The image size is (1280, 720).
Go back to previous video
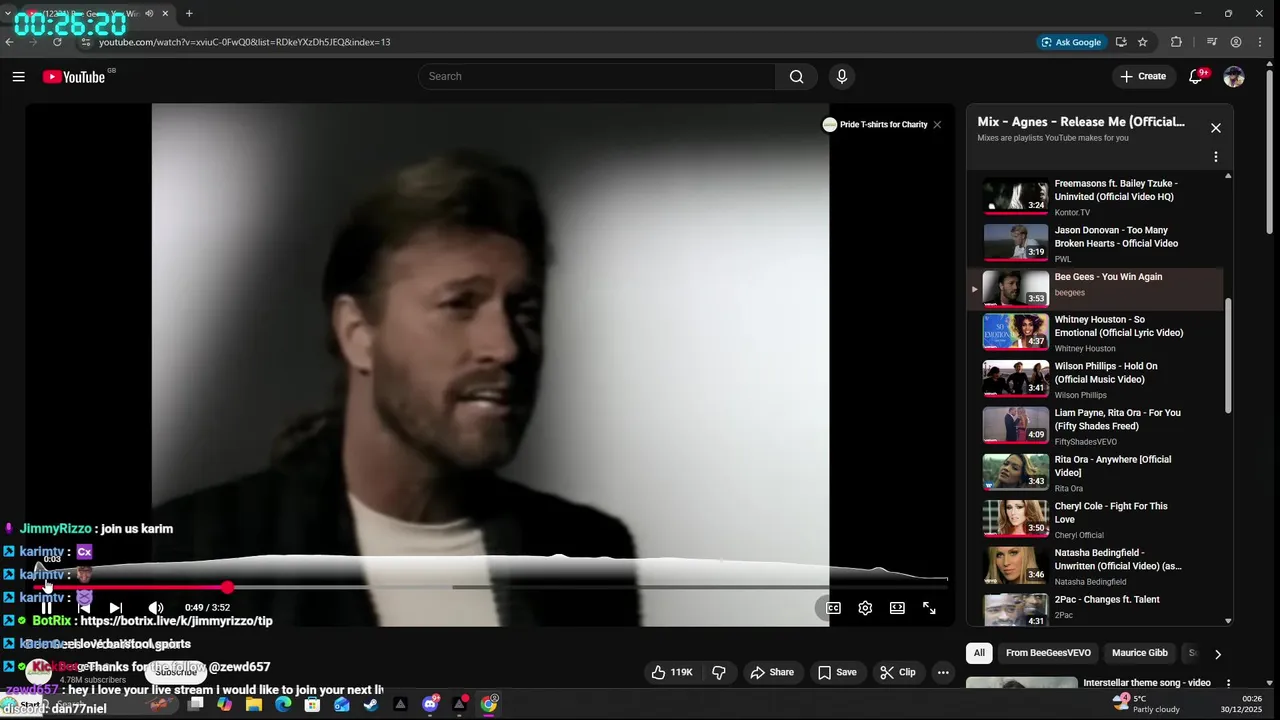pyautogui.click(x=84, y=607)
